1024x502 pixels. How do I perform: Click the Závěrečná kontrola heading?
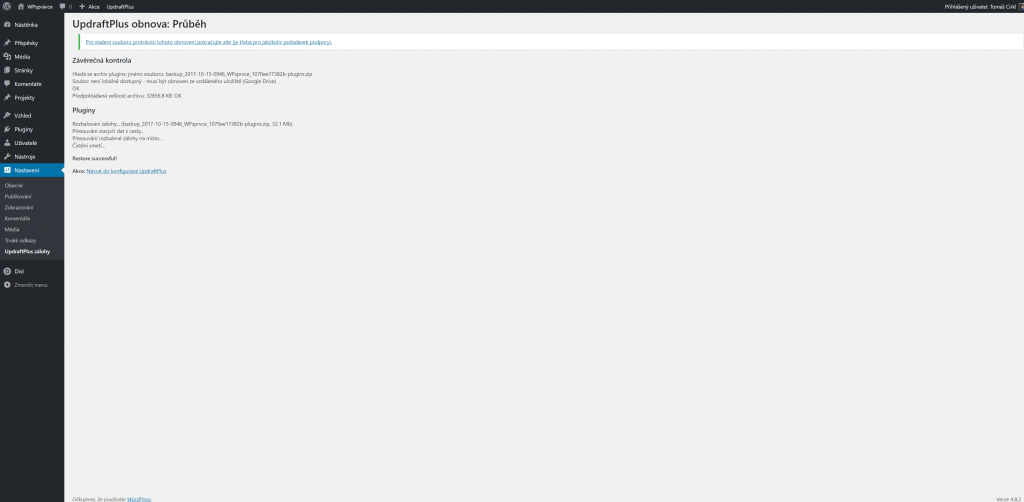point(102,61)
